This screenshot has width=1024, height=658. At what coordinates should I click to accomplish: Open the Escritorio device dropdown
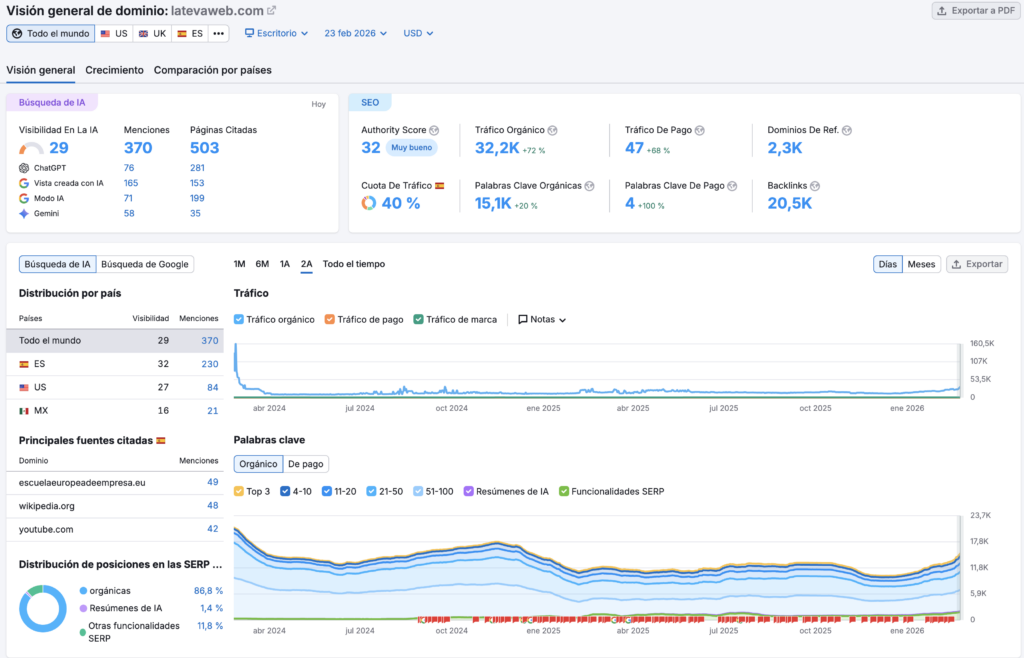(x=277, y=33)
